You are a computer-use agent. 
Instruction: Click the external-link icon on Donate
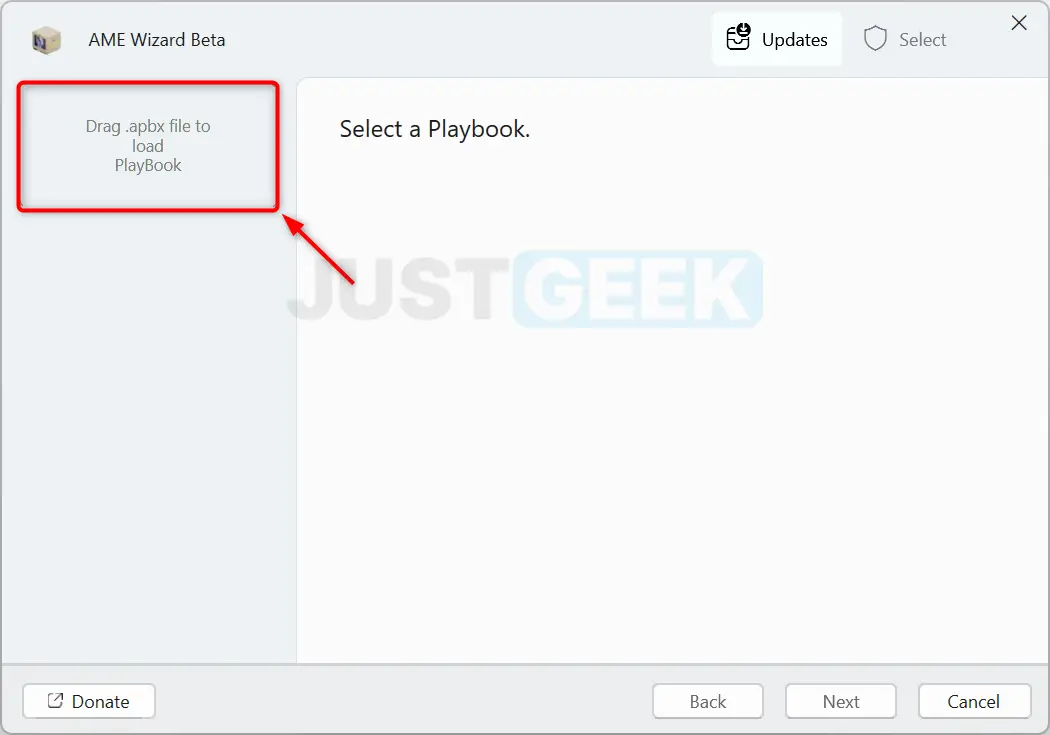pyautogui.click(x=56, y=700)
